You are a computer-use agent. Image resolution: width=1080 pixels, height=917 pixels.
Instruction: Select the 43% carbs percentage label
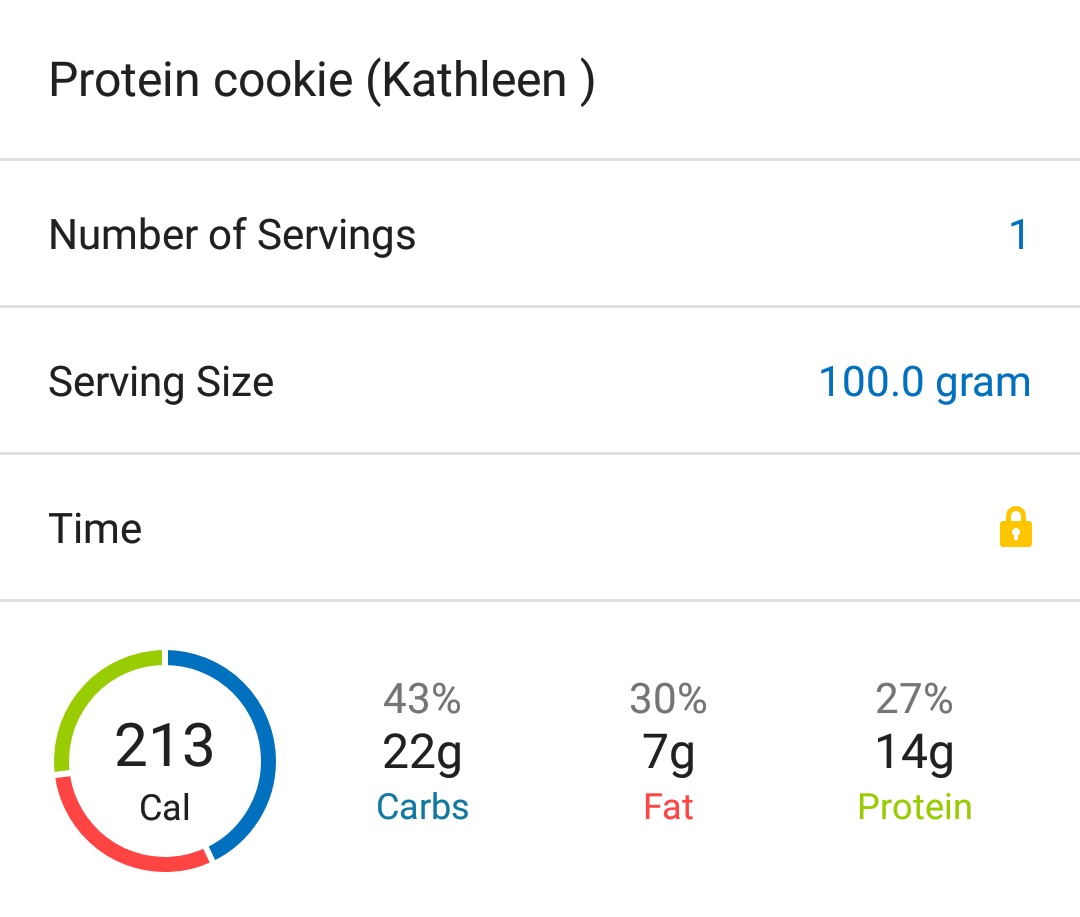coord(422,701)
